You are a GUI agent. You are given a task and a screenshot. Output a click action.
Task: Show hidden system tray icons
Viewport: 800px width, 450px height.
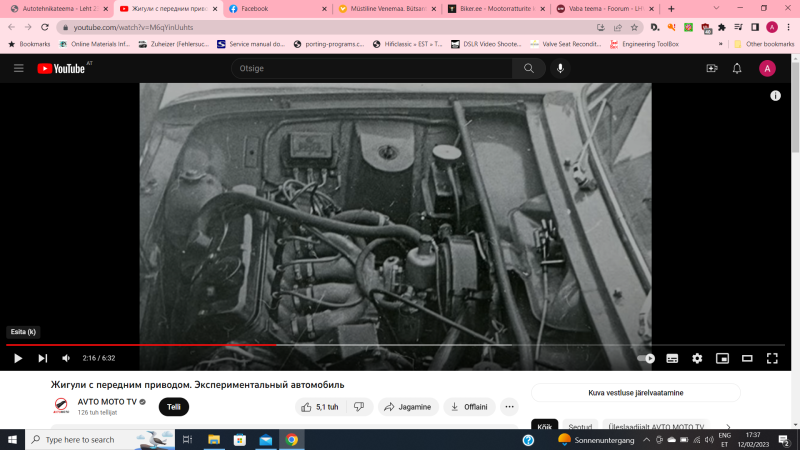[646, 439]
